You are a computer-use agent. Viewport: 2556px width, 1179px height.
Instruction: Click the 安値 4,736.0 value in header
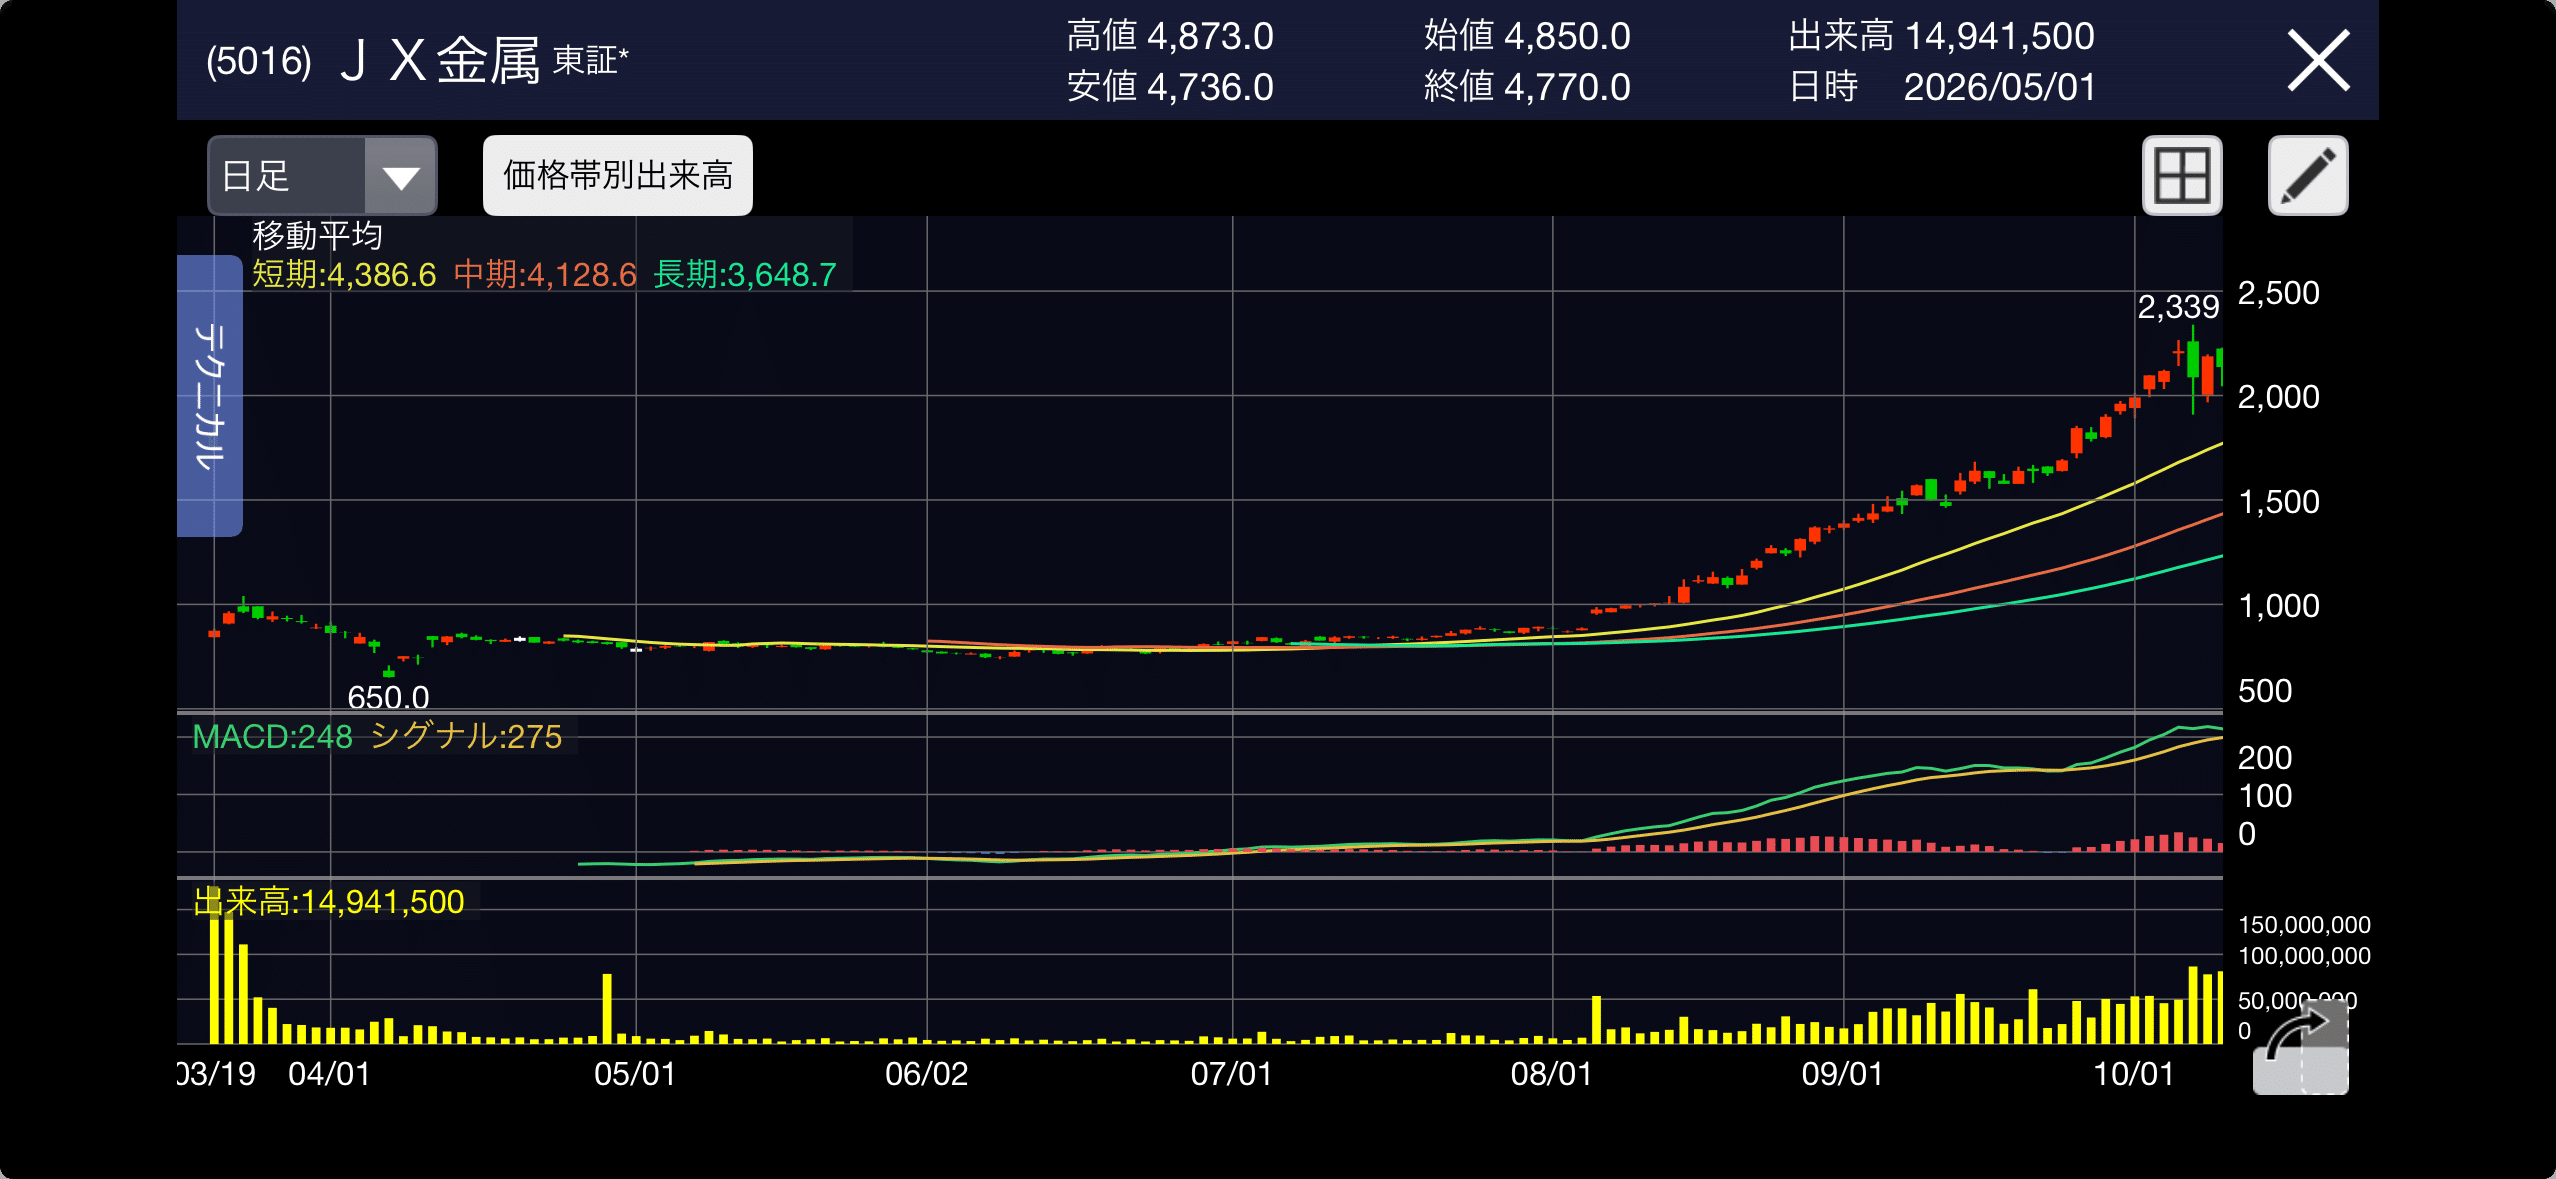pyautogui.click(x=1170, y=87)
